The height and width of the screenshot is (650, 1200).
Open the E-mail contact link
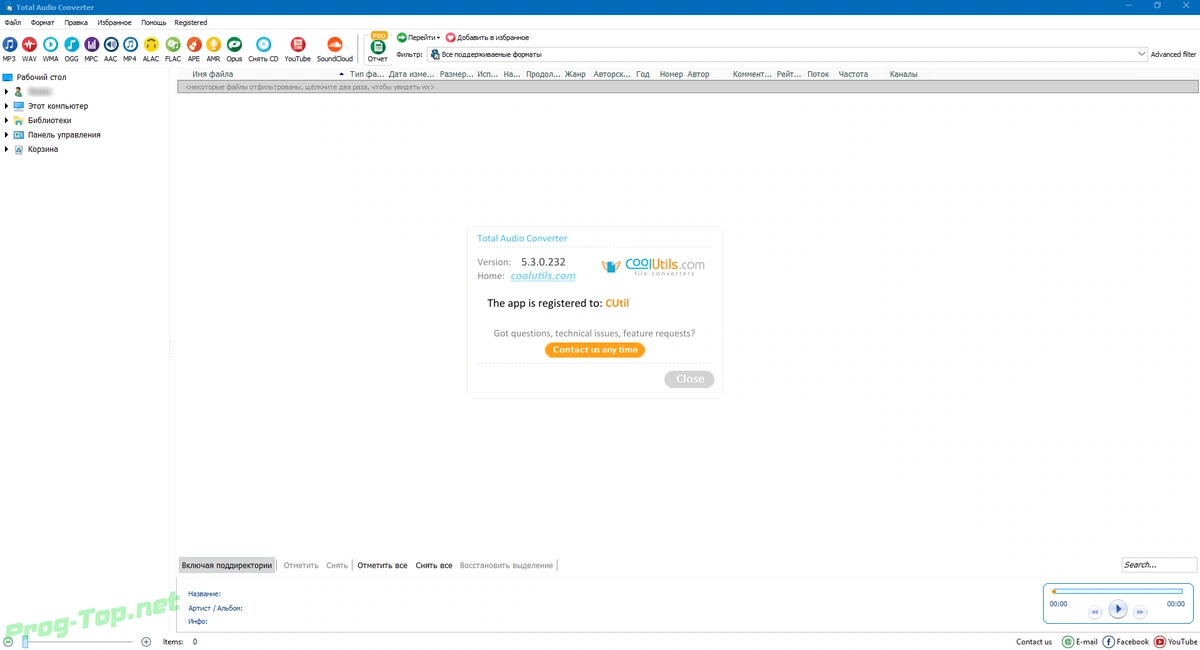1080,642
